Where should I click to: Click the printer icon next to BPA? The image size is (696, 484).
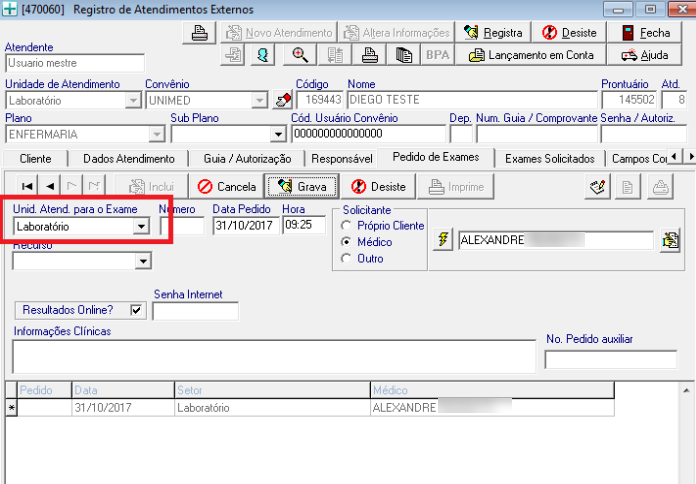click(369, 55)
